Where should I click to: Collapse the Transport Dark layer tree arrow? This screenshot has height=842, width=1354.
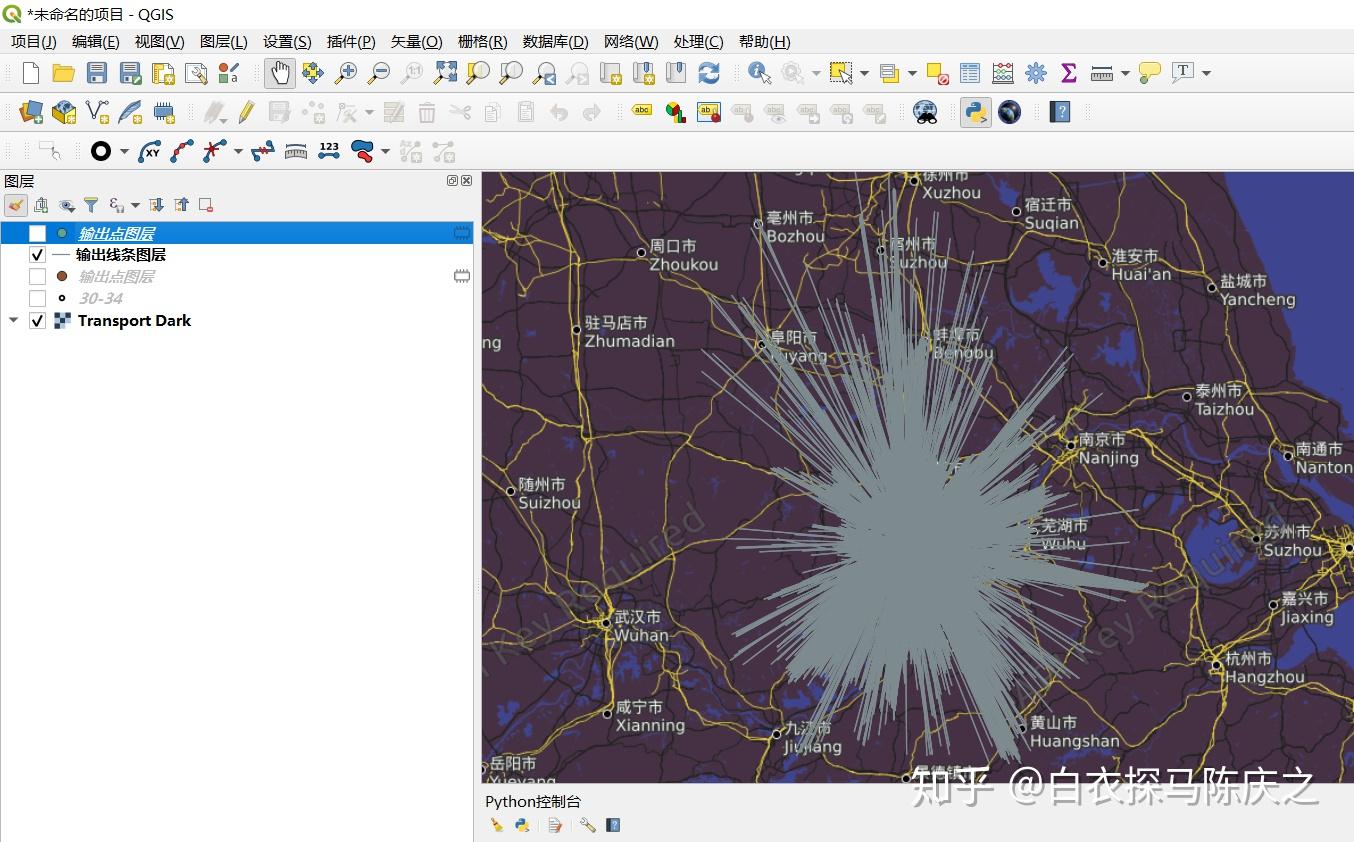tap(14, 321)
